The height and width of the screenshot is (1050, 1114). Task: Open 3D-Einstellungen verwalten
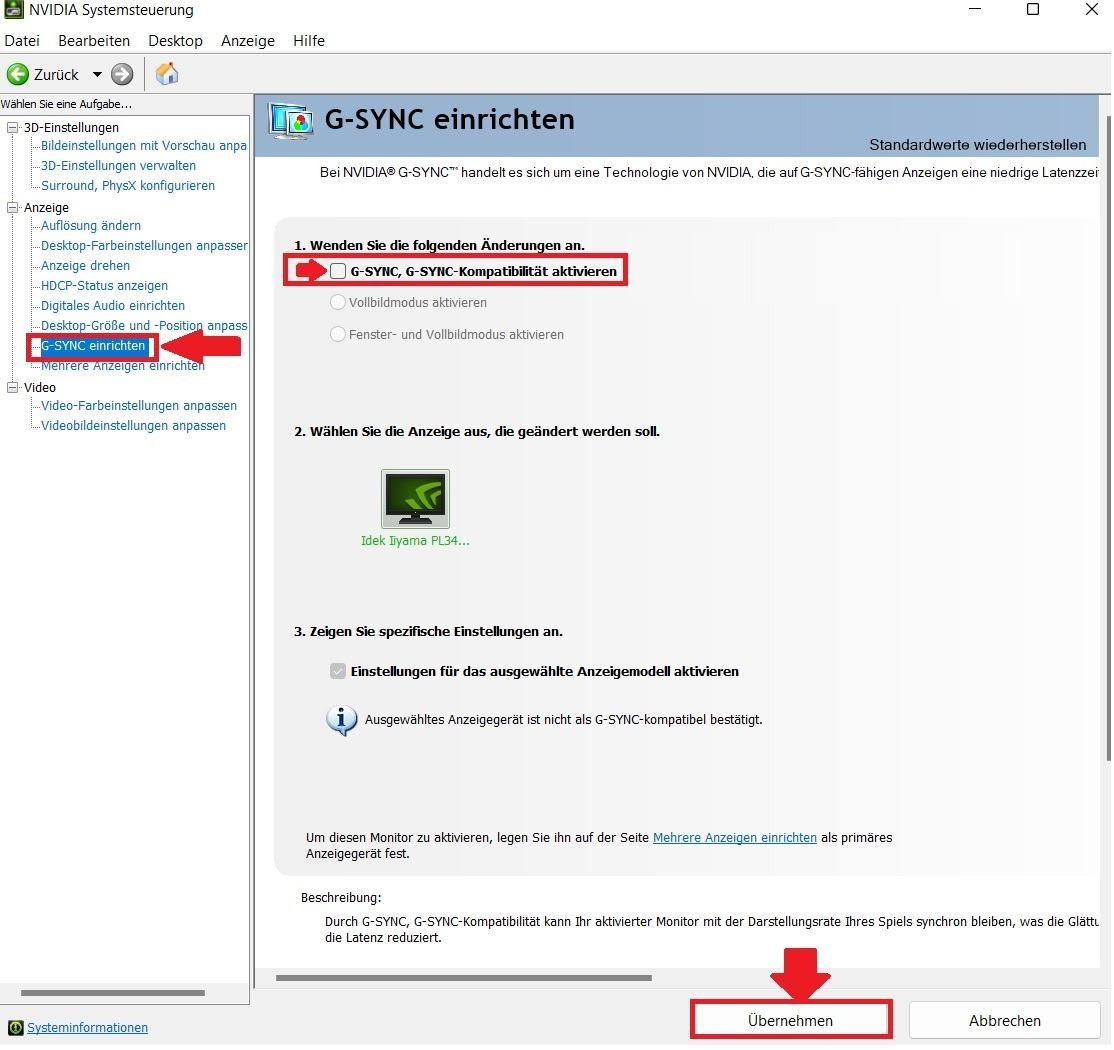[x=119, y=166]
